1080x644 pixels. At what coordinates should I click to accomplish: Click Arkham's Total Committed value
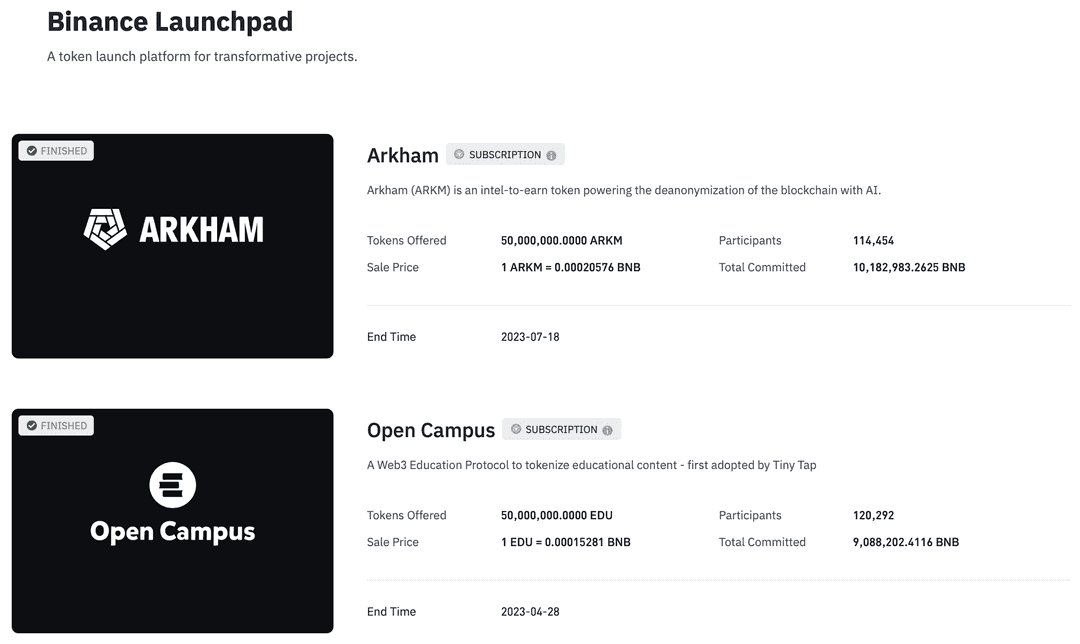click(908, 267)
